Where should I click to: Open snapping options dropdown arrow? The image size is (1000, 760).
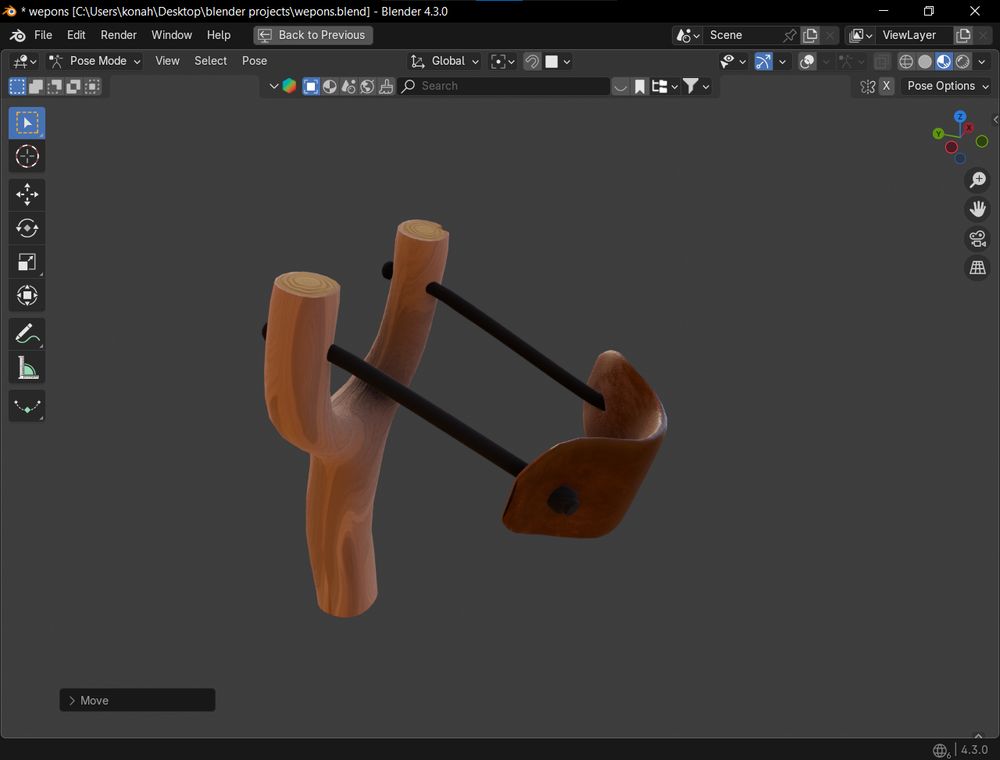pos(566,61)
